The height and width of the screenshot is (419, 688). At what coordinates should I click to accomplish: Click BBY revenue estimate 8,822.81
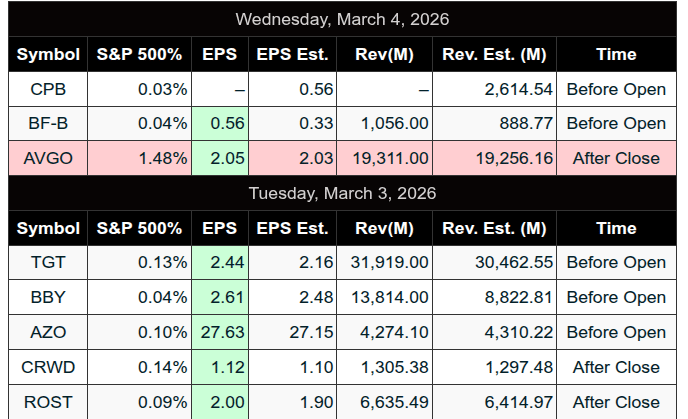click(513, 297)
